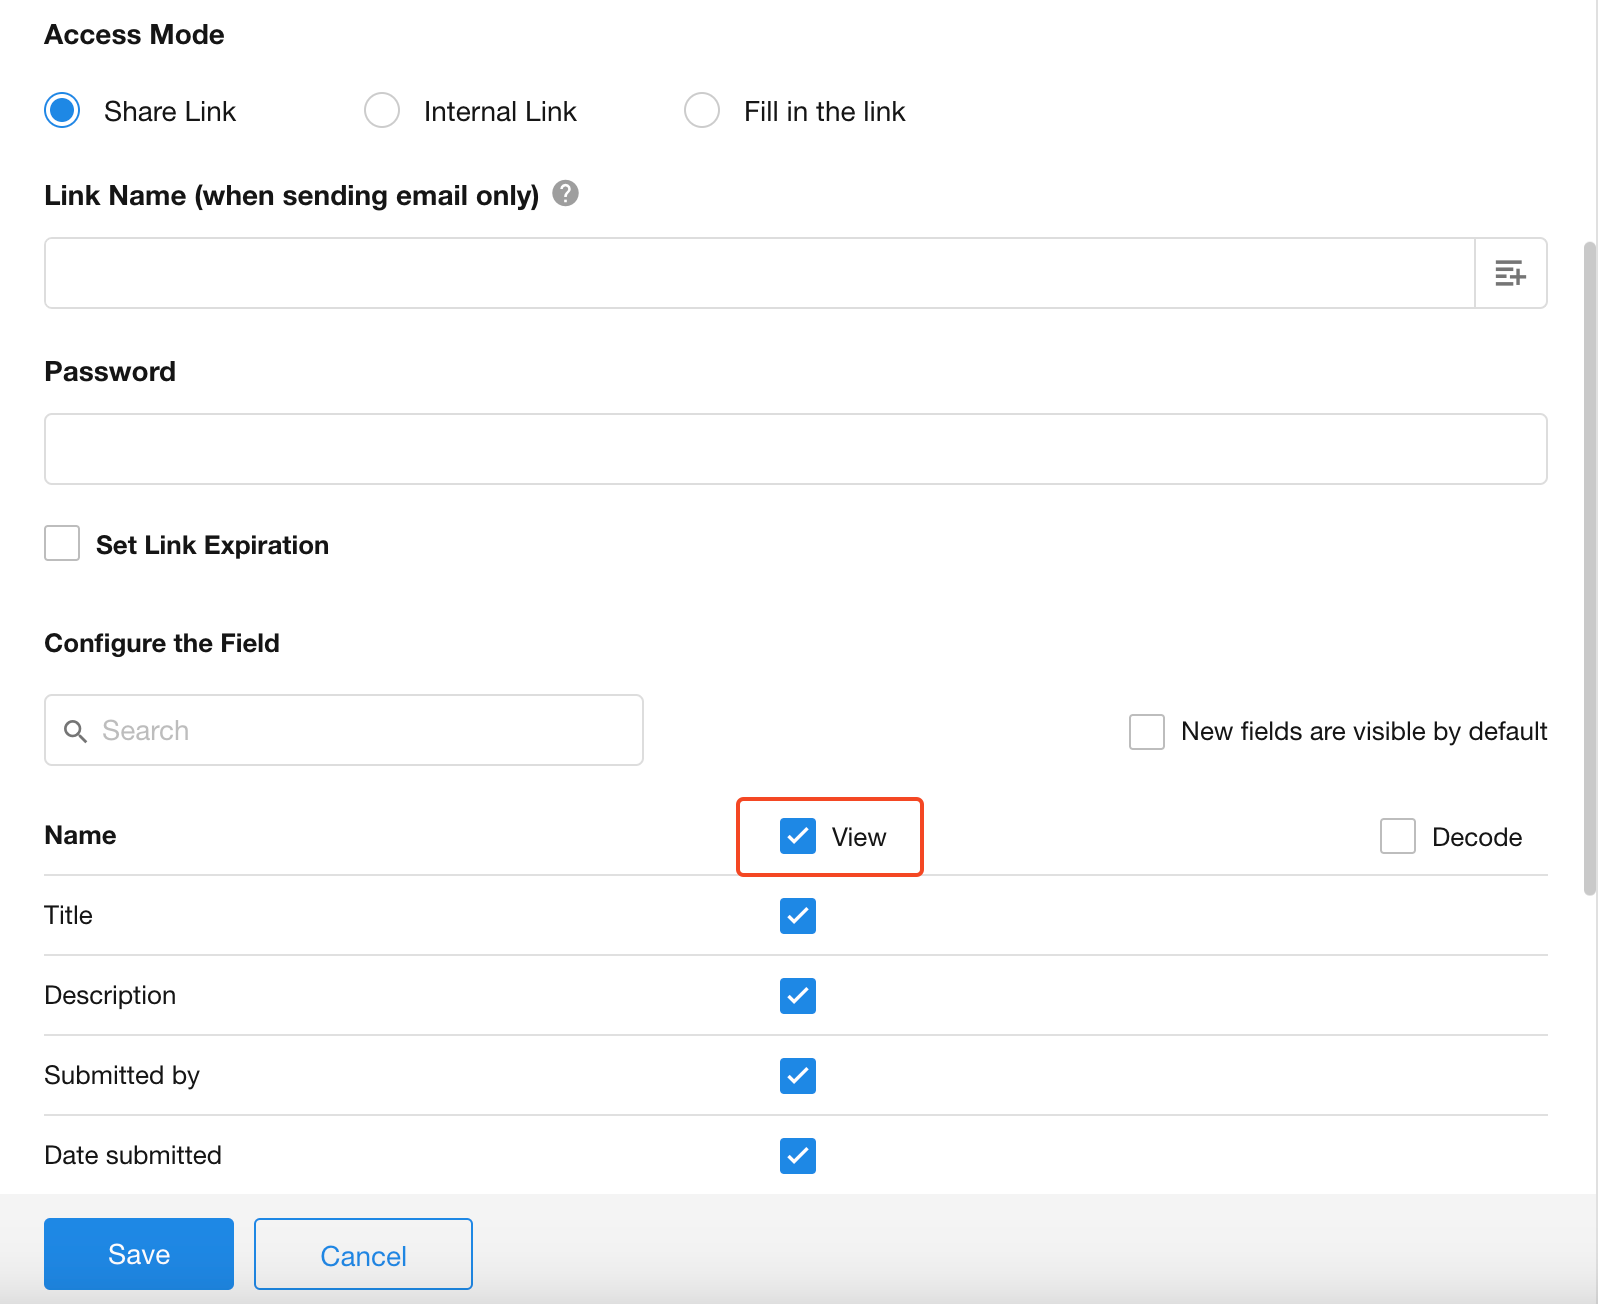The width and height of the screenshot is (1598, 1304).
Task: Choose the Internal Link access mode
Action: [382, 110]
